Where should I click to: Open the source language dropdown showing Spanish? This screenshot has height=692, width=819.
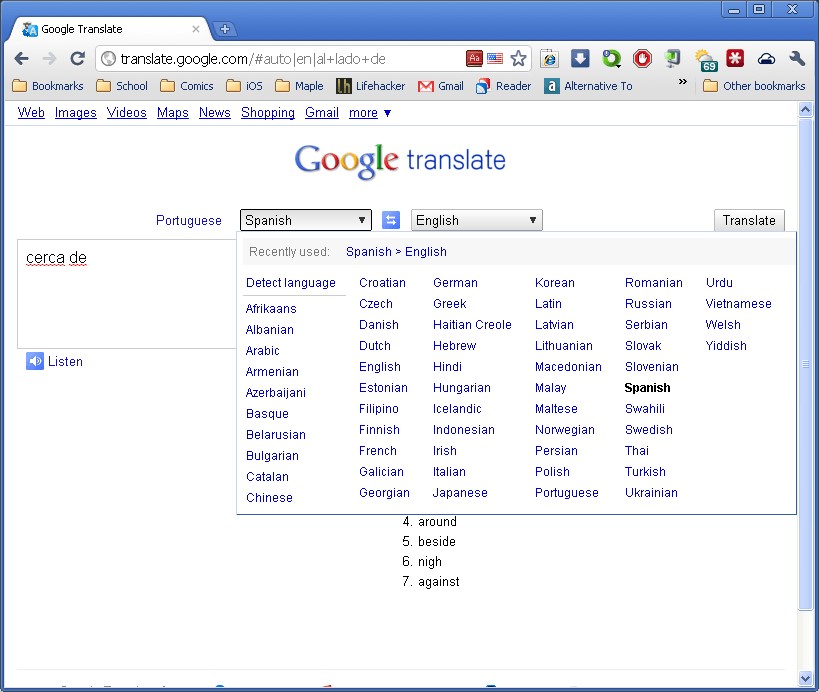point(305,219)
